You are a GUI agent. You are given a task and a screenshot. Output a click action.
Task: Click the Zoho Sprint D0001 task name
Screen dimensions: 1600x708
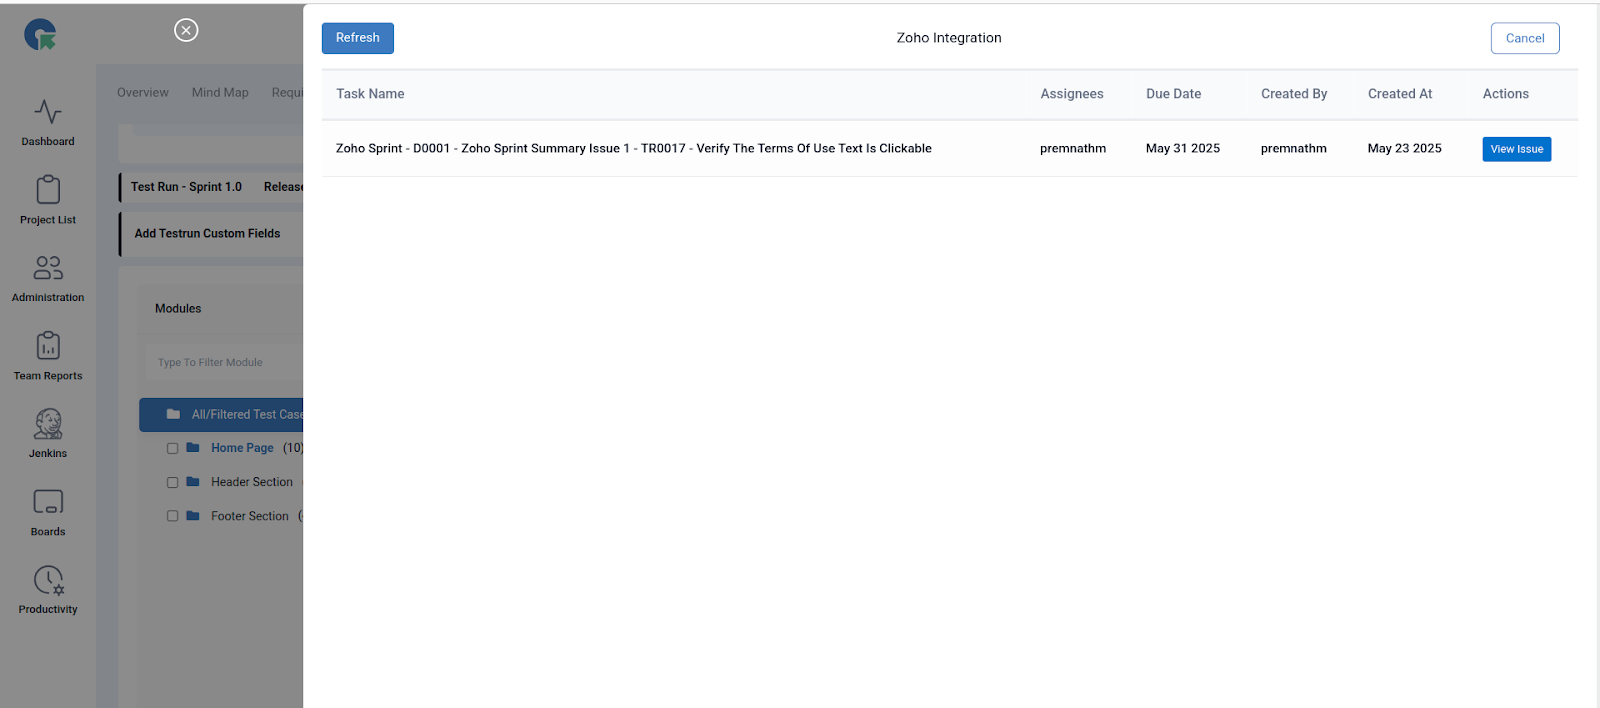[634, 148]
